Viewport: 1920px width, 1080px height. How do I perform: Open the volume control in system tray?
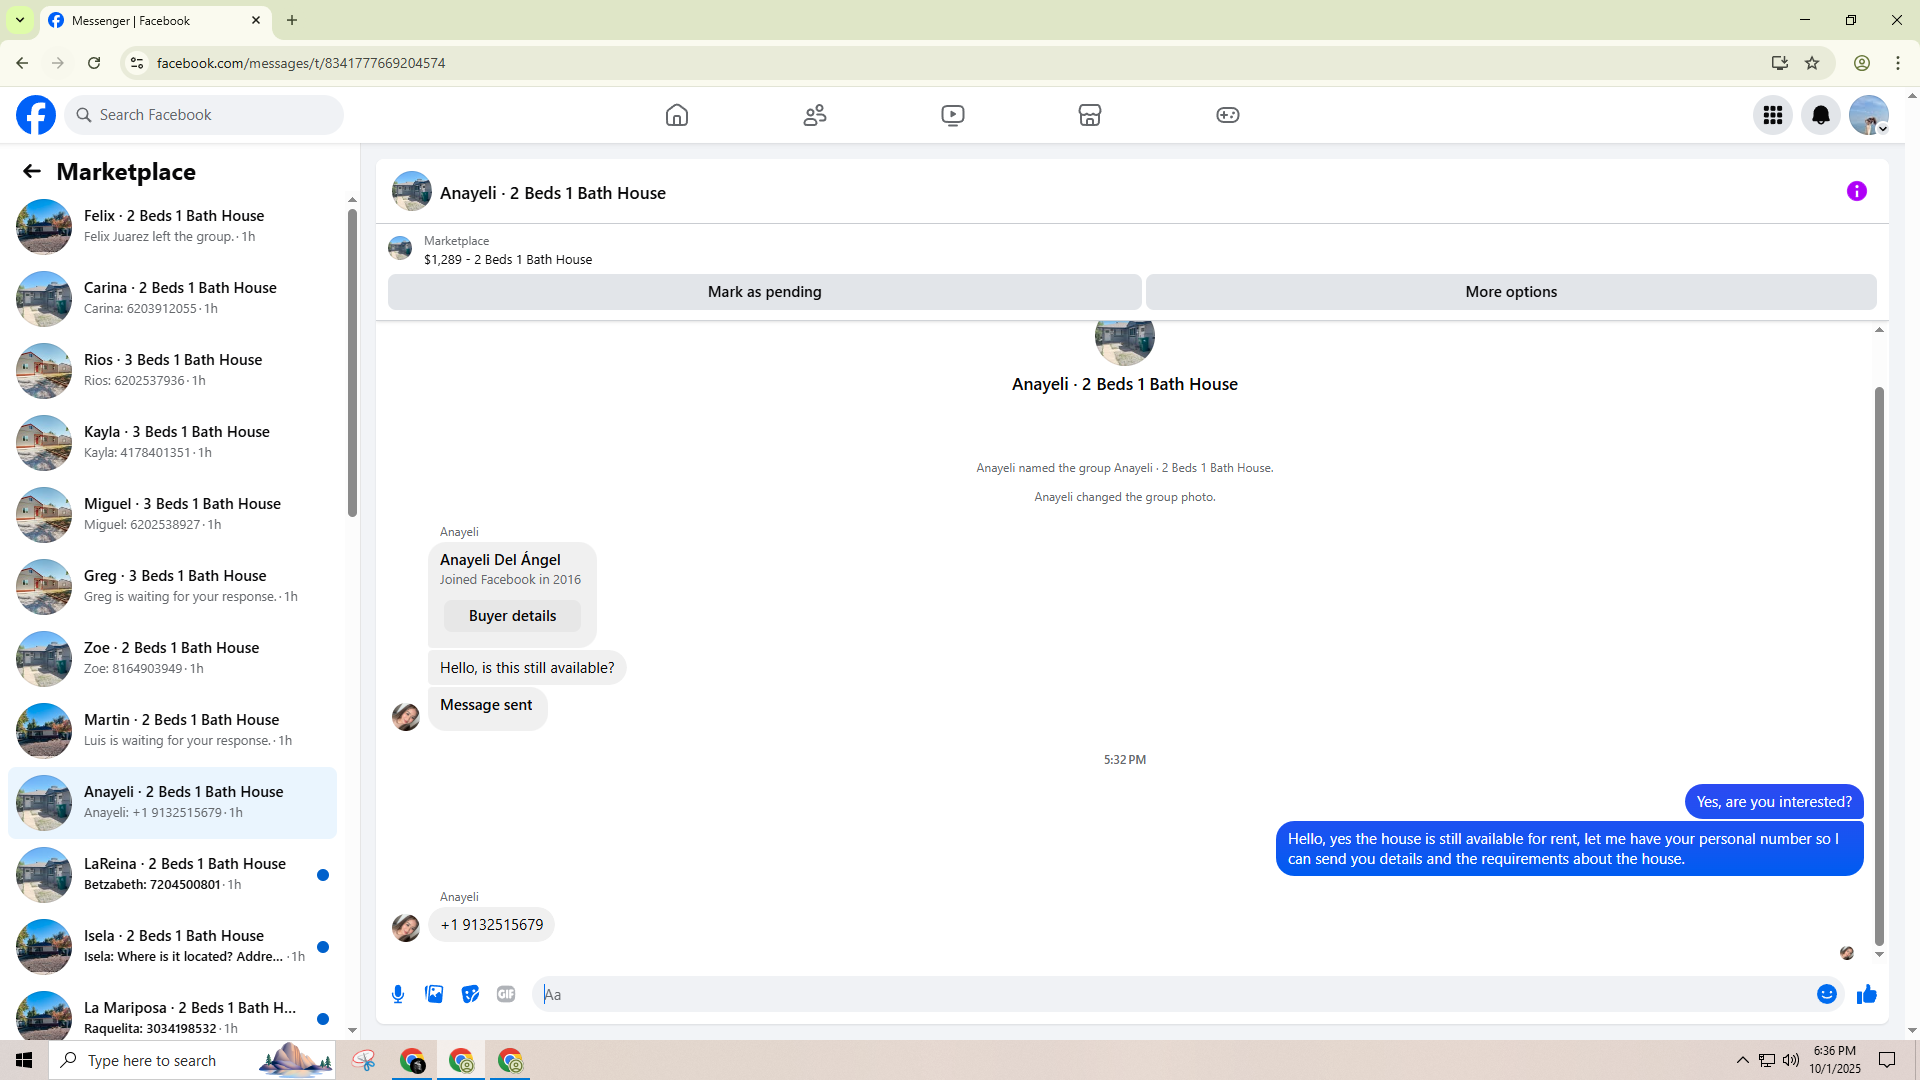(x=1791, y=1060)
